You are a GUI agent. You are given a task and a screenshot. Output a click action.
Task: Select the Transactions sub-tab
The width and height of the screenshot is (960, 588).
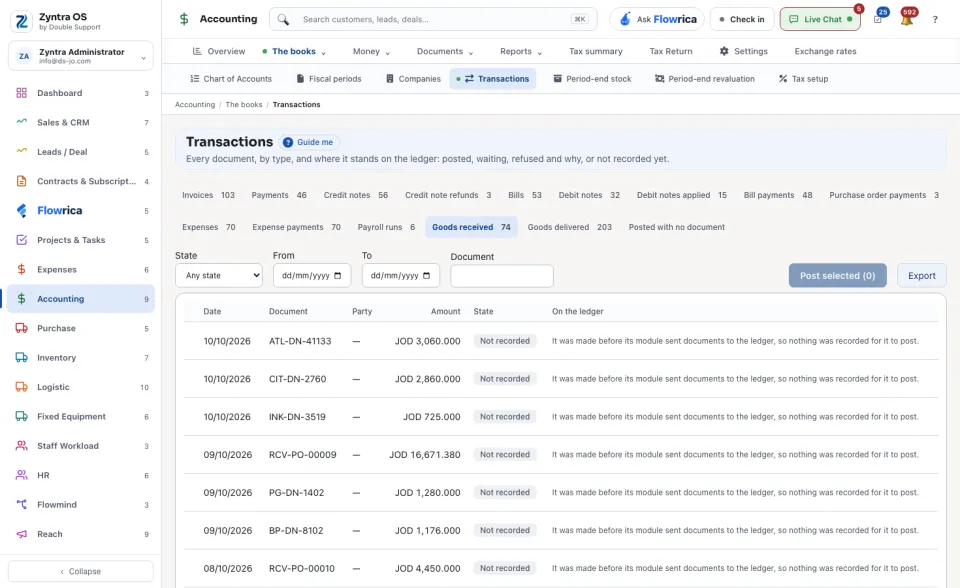pos(493,79)
